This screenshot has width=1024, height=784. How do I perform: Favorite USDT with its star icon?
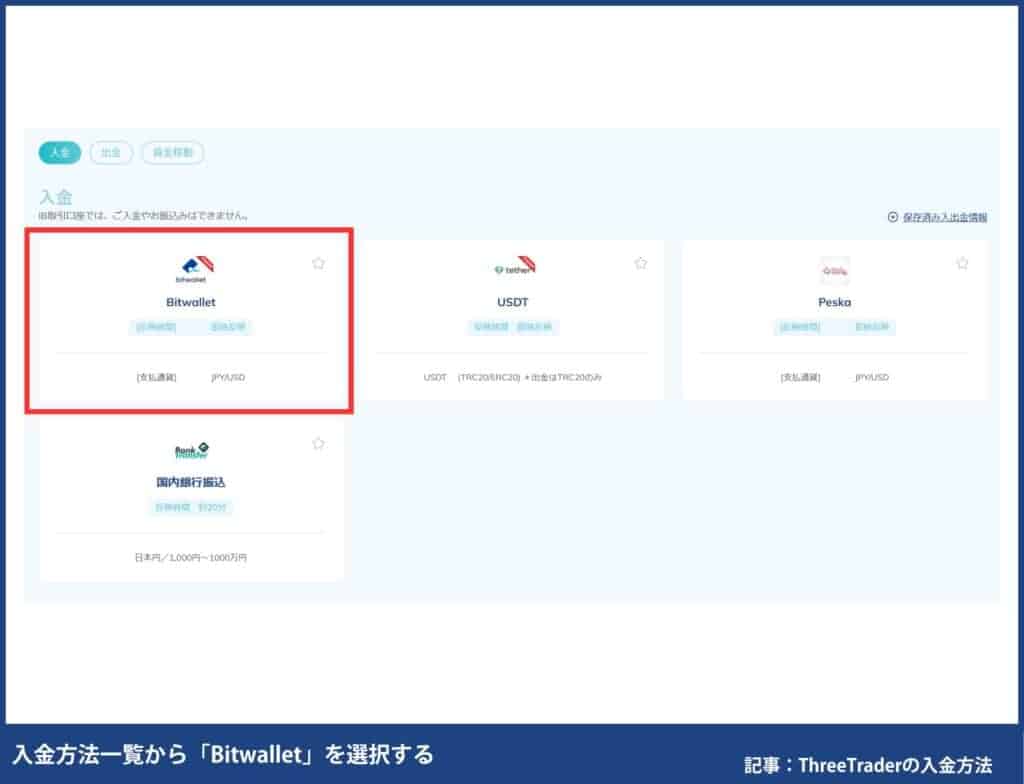click(x=641, y=263)
